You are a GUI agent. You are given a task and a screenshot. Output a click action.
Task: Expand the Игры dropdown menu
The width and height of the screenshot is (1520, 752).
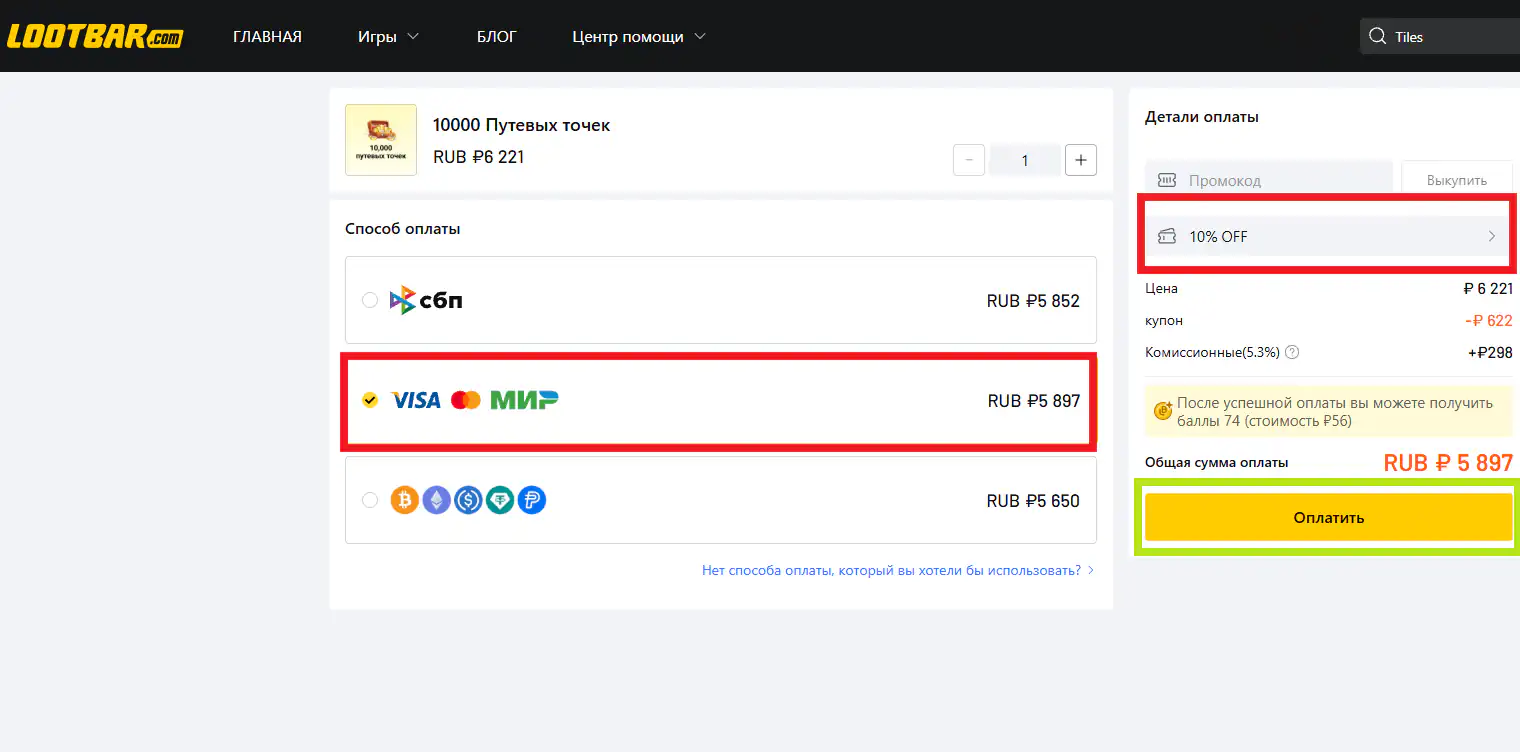388,37
